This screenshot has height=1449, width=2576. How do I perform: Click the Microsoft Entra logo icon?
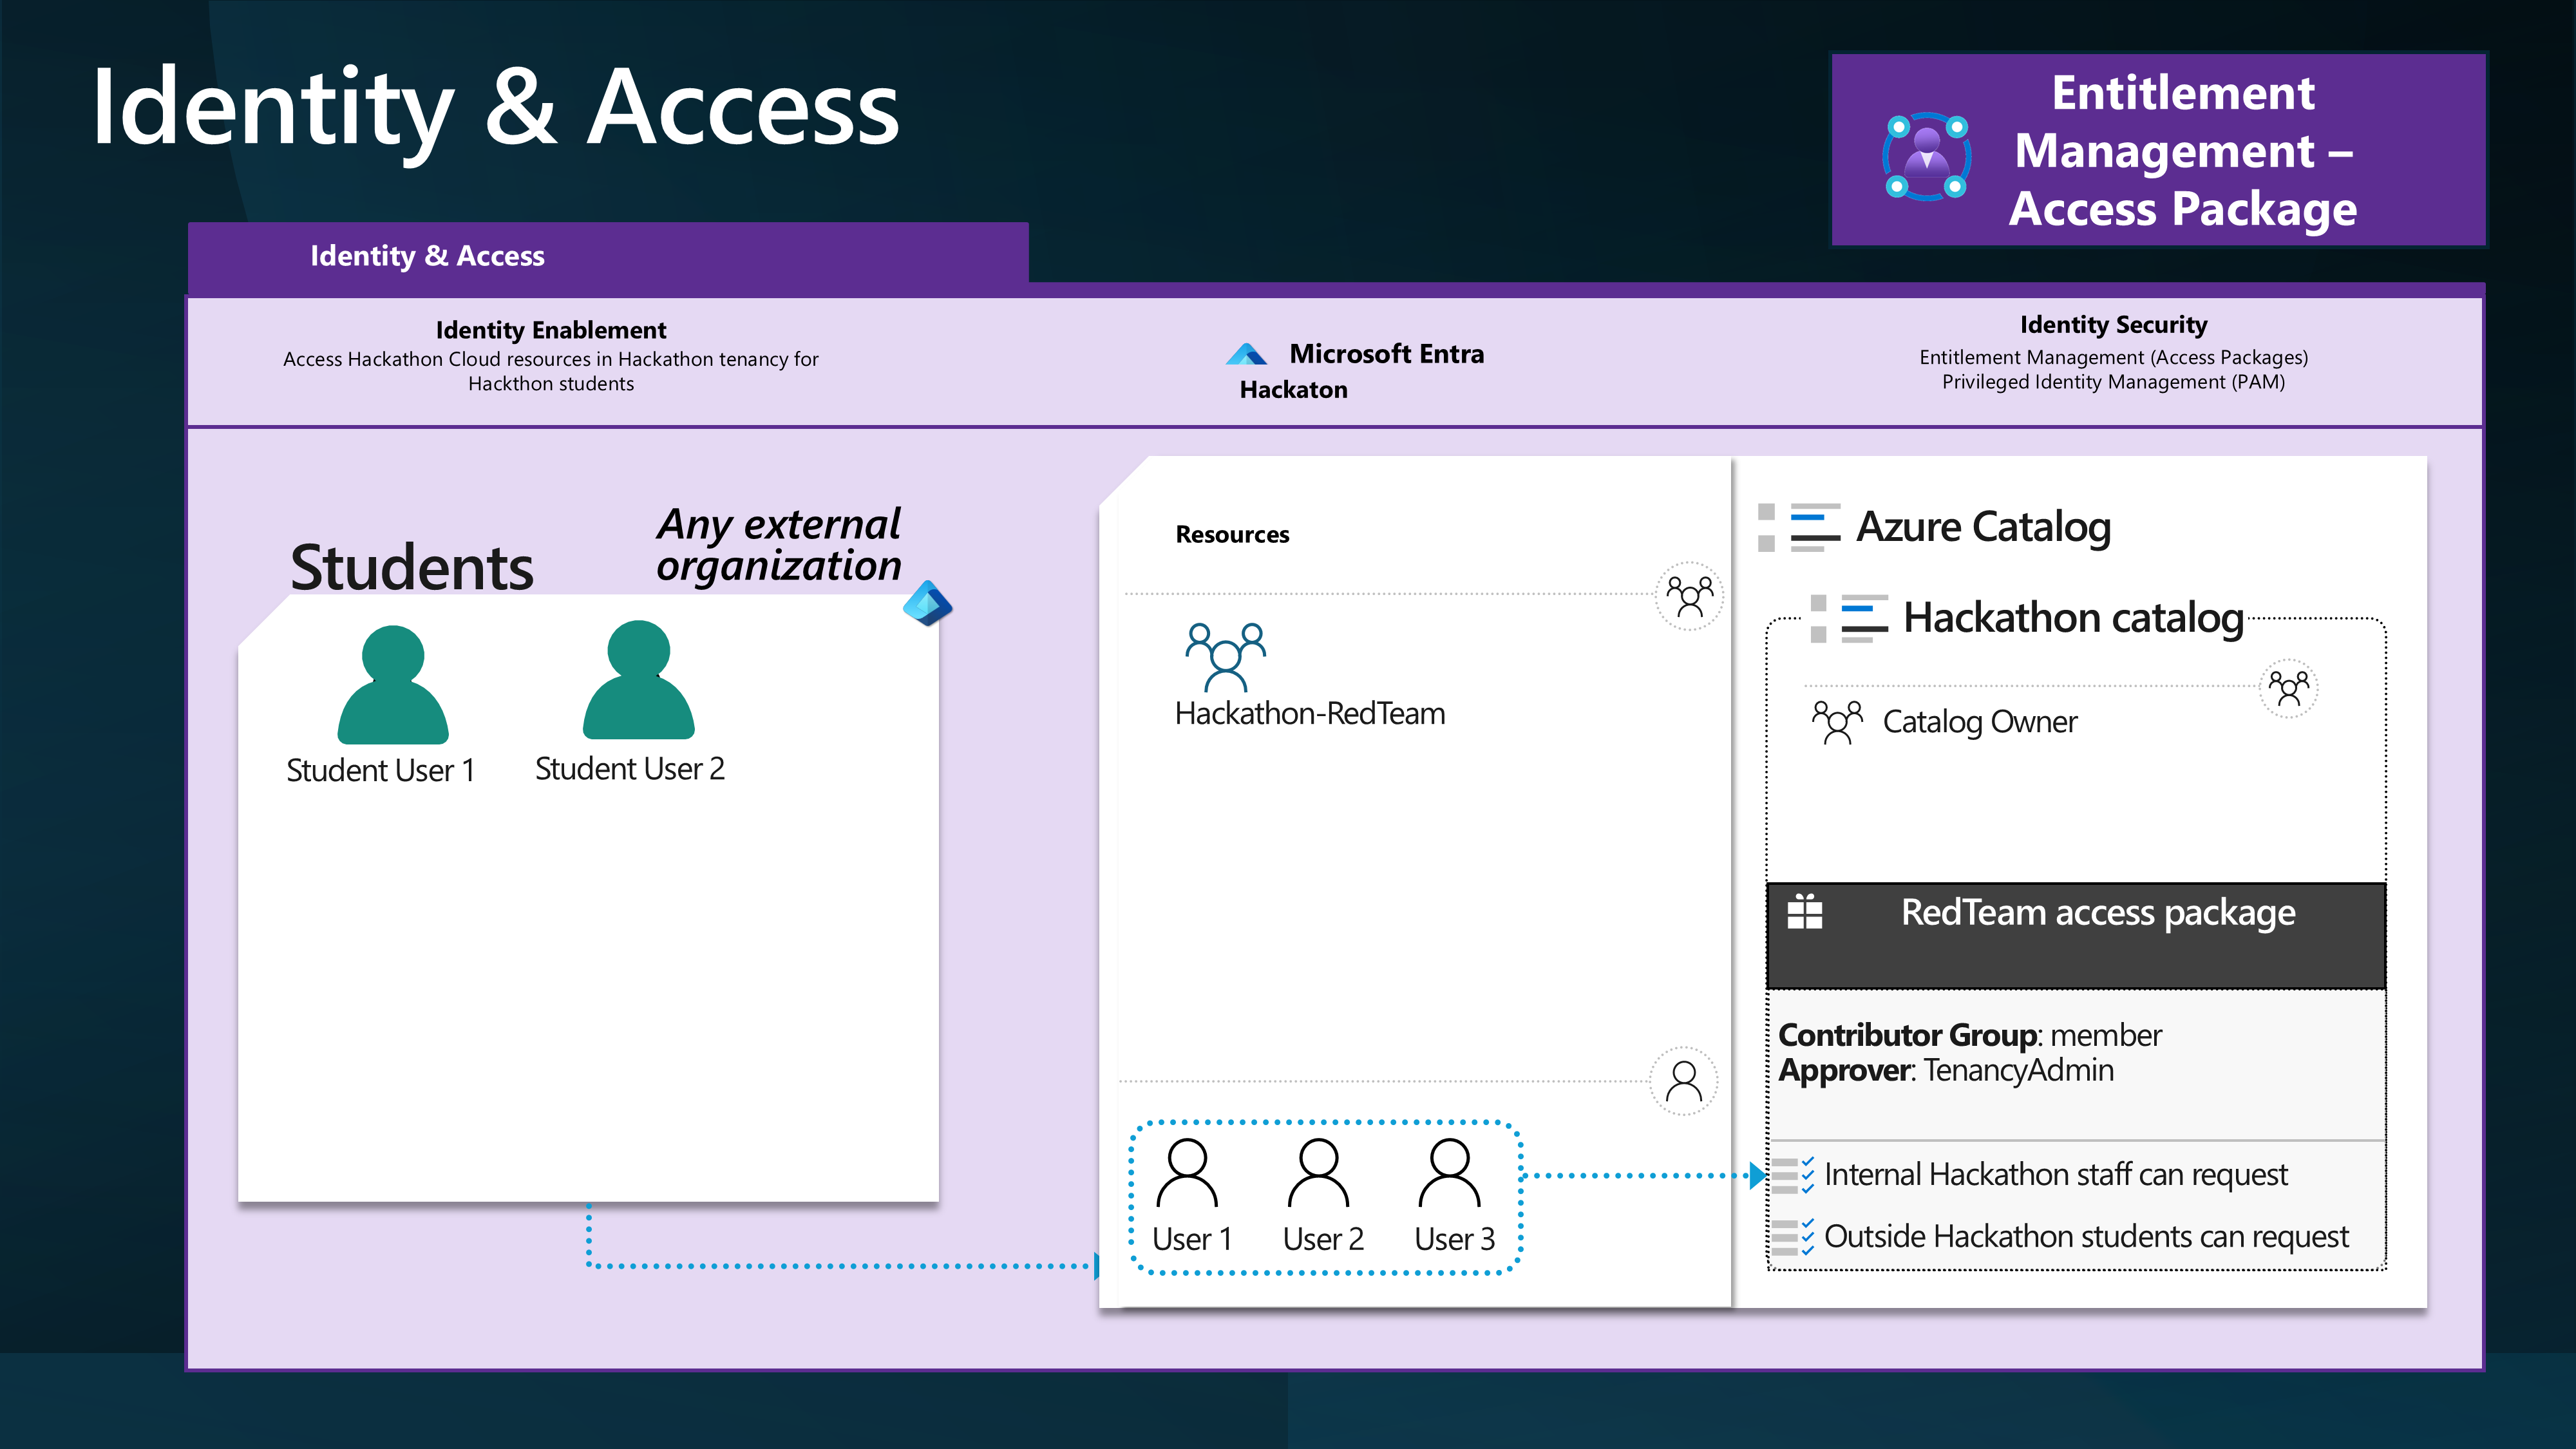[x=1246, y=354]
